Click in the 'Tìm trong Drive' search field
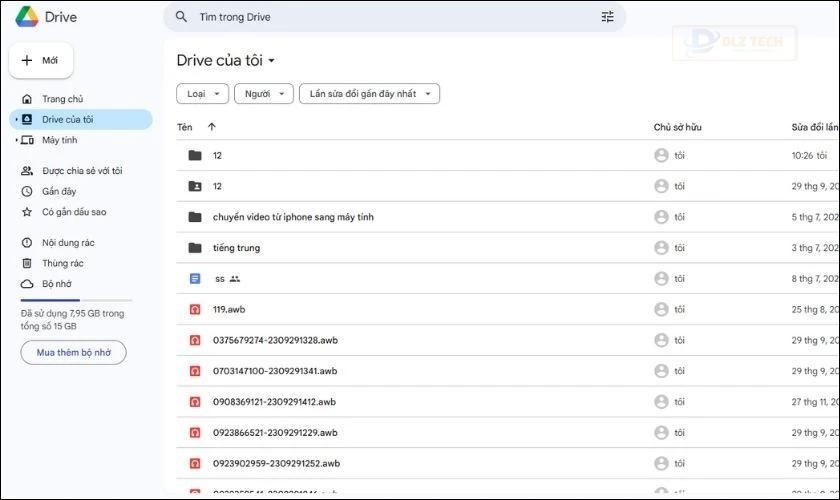 pyautogui.click(x=394, y=17)
